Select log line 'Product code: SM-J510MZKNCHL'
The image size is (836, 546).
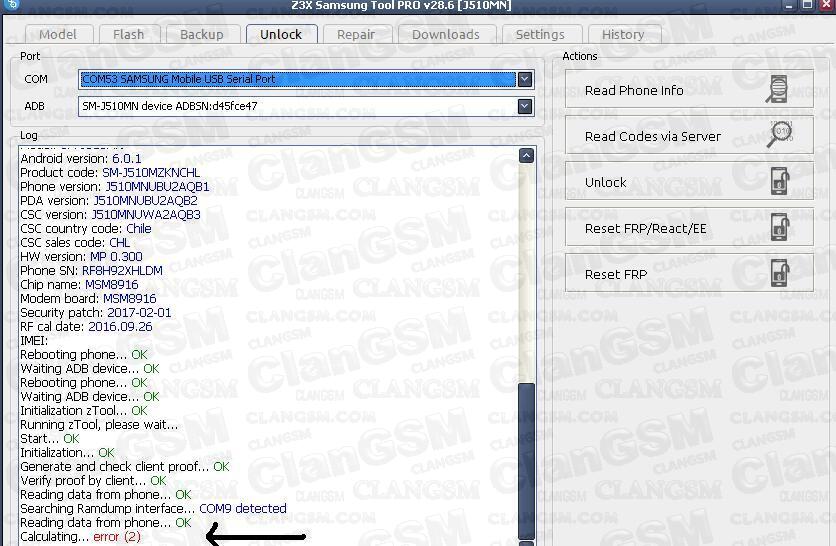110,172
